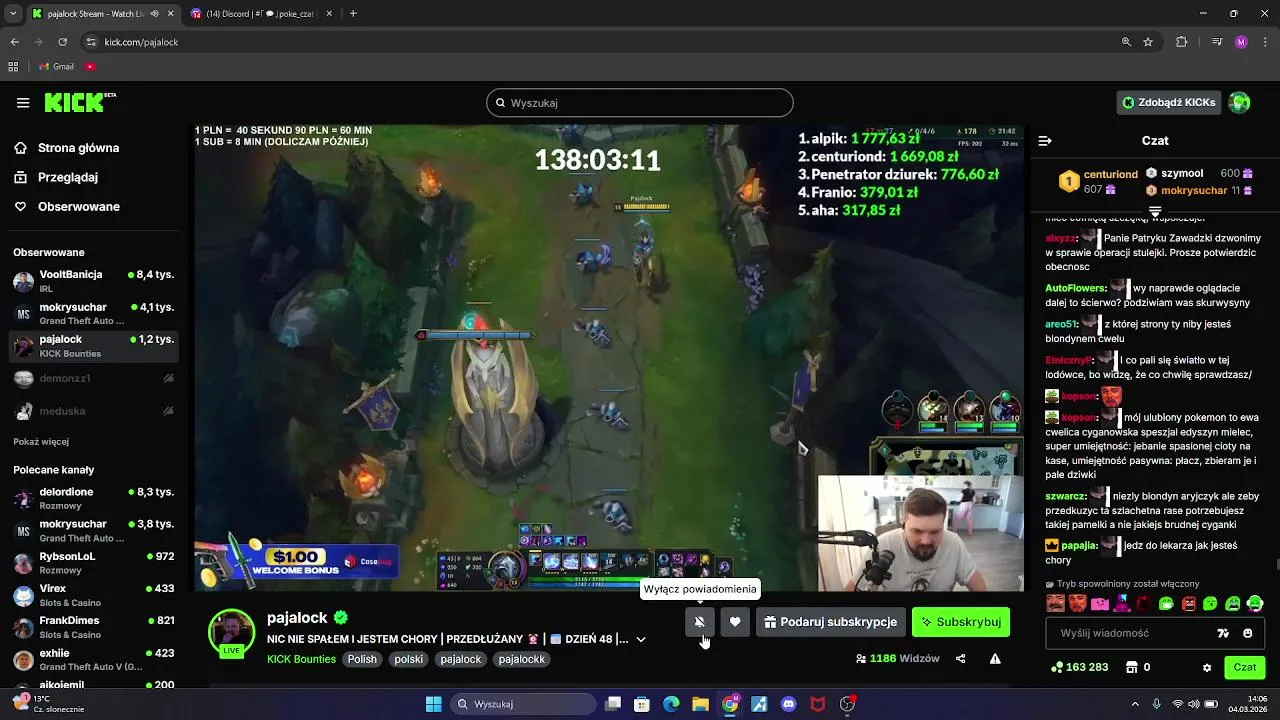Screen dimensions: 1280x720
Task: Click the report warning triangle icon
Action: 995,659
